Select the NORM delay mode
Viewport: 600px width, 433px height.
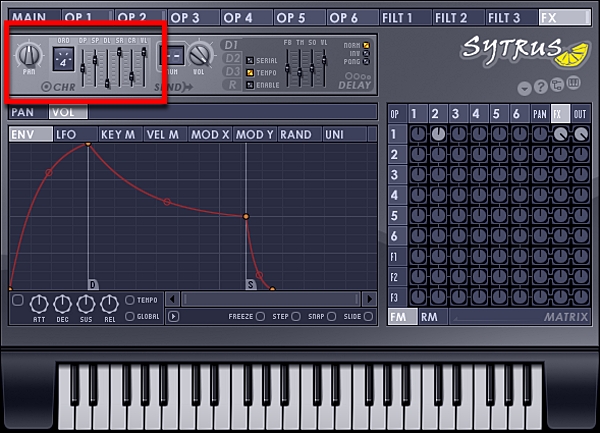[366, 45]
